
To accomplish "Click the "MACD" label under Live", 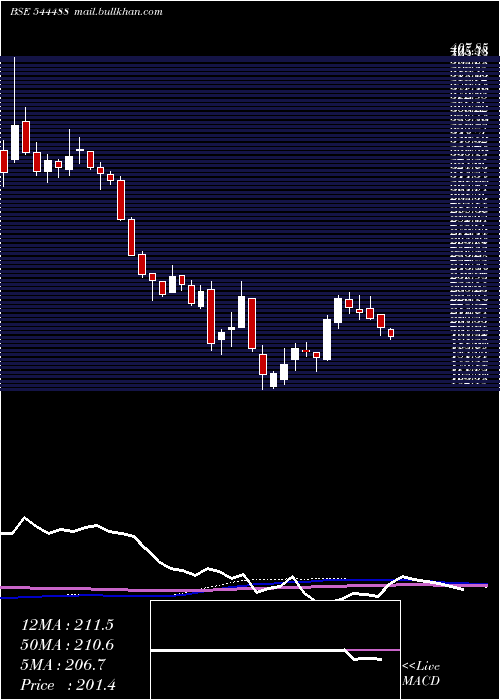I will click(421, 681).
